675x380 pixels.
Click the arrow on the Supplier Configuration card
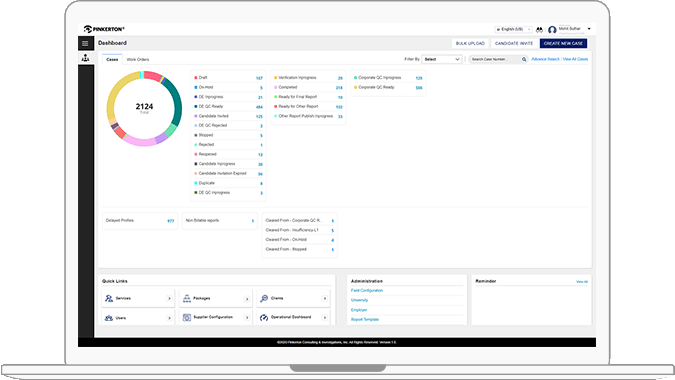tap(247, 318)
